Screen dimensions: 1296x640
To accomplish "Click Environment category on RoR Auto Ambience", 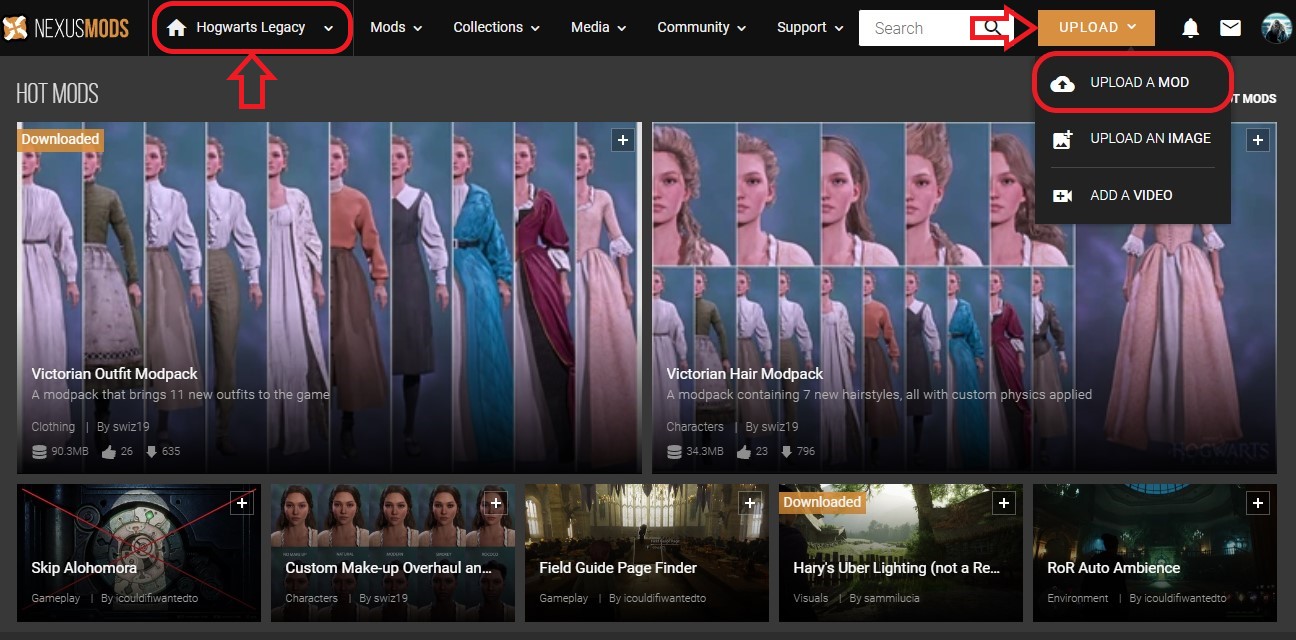I will point(1078,598).
